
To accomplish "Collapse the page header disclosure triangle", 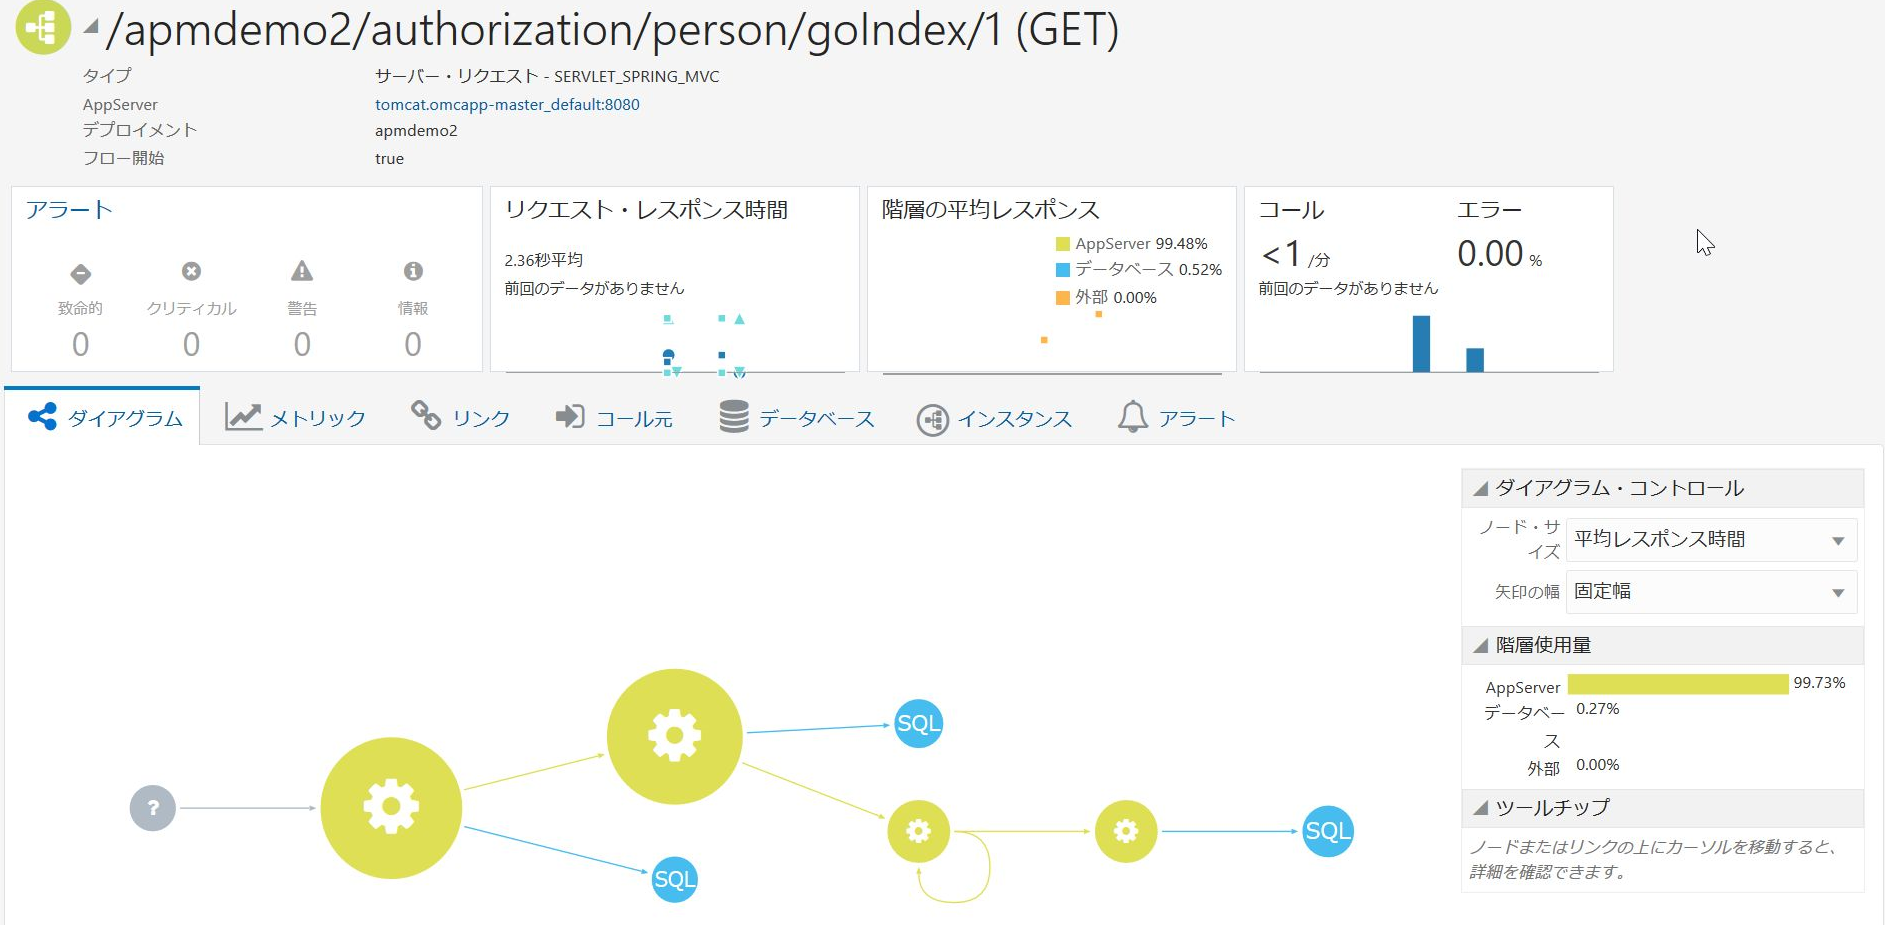I will [91, 26].
